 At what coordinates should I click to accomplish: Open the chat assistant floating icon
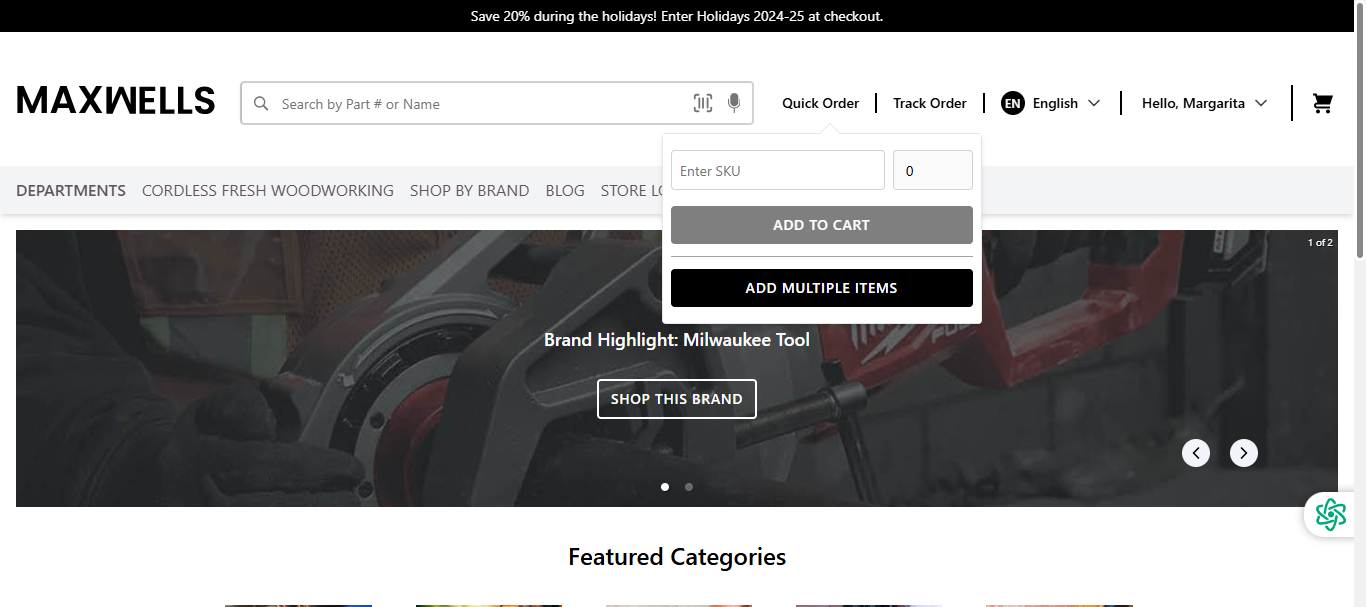[1331, 514]
